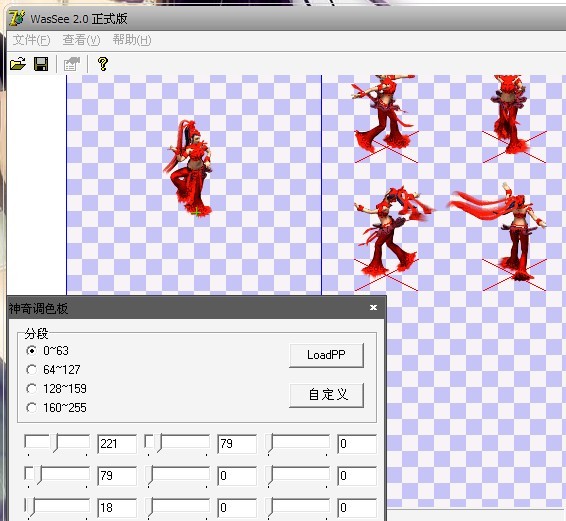Click the slider beside the 18 field
The height and width of the screenshot is (521, 566).
tap(57, 508)
